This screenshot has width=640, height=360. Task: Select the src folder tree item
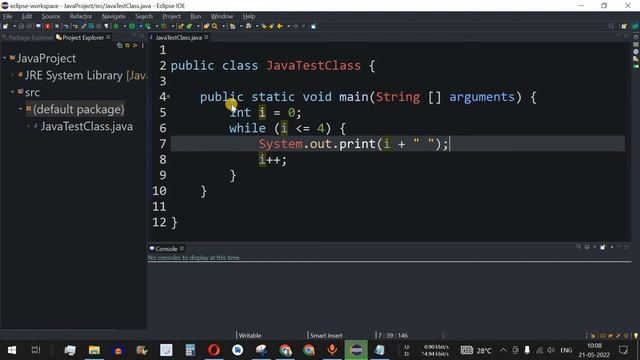pos(32,93)
